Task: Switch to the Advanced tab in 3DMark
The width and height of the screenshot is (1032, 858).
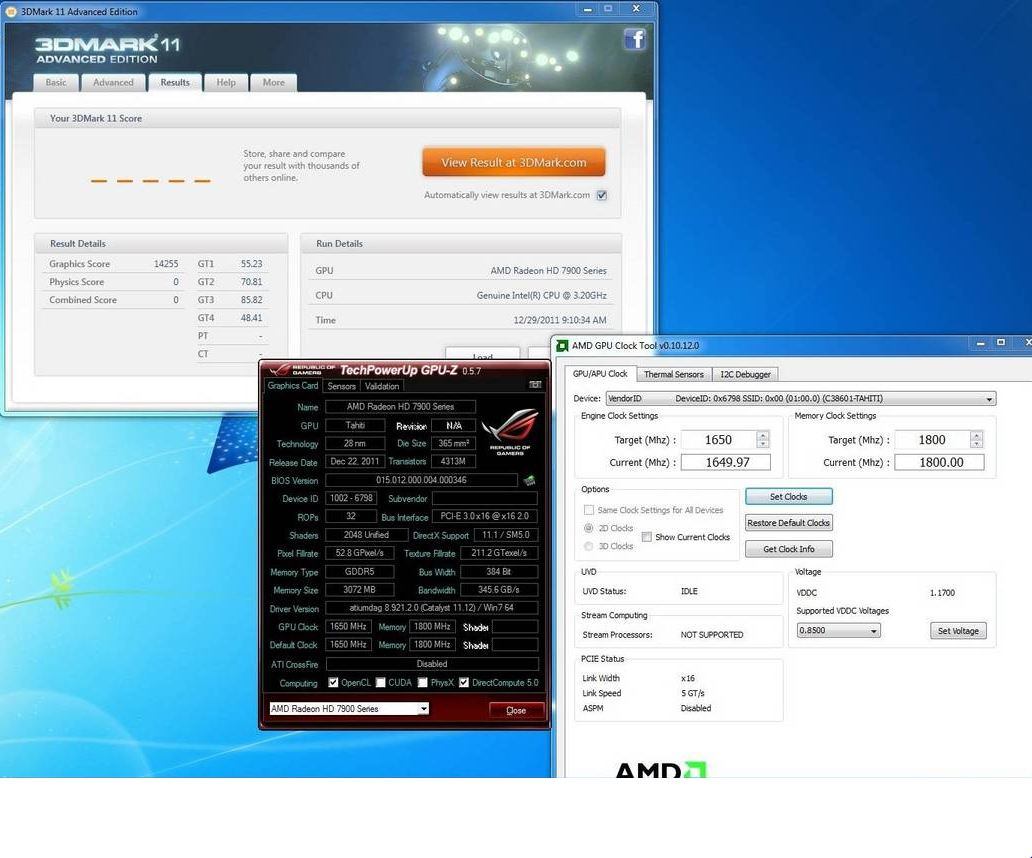Action: (x=113, y=82)
